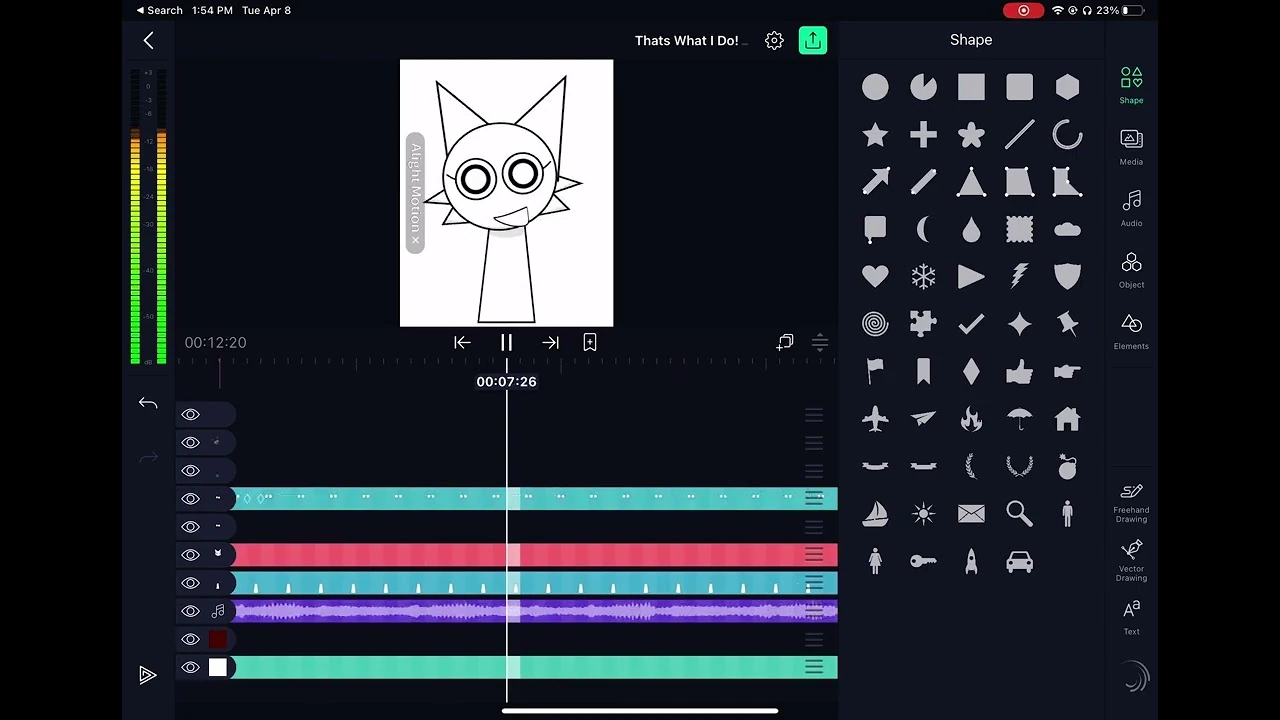Select the puzzle piece shape

click(x=923, y=324)
